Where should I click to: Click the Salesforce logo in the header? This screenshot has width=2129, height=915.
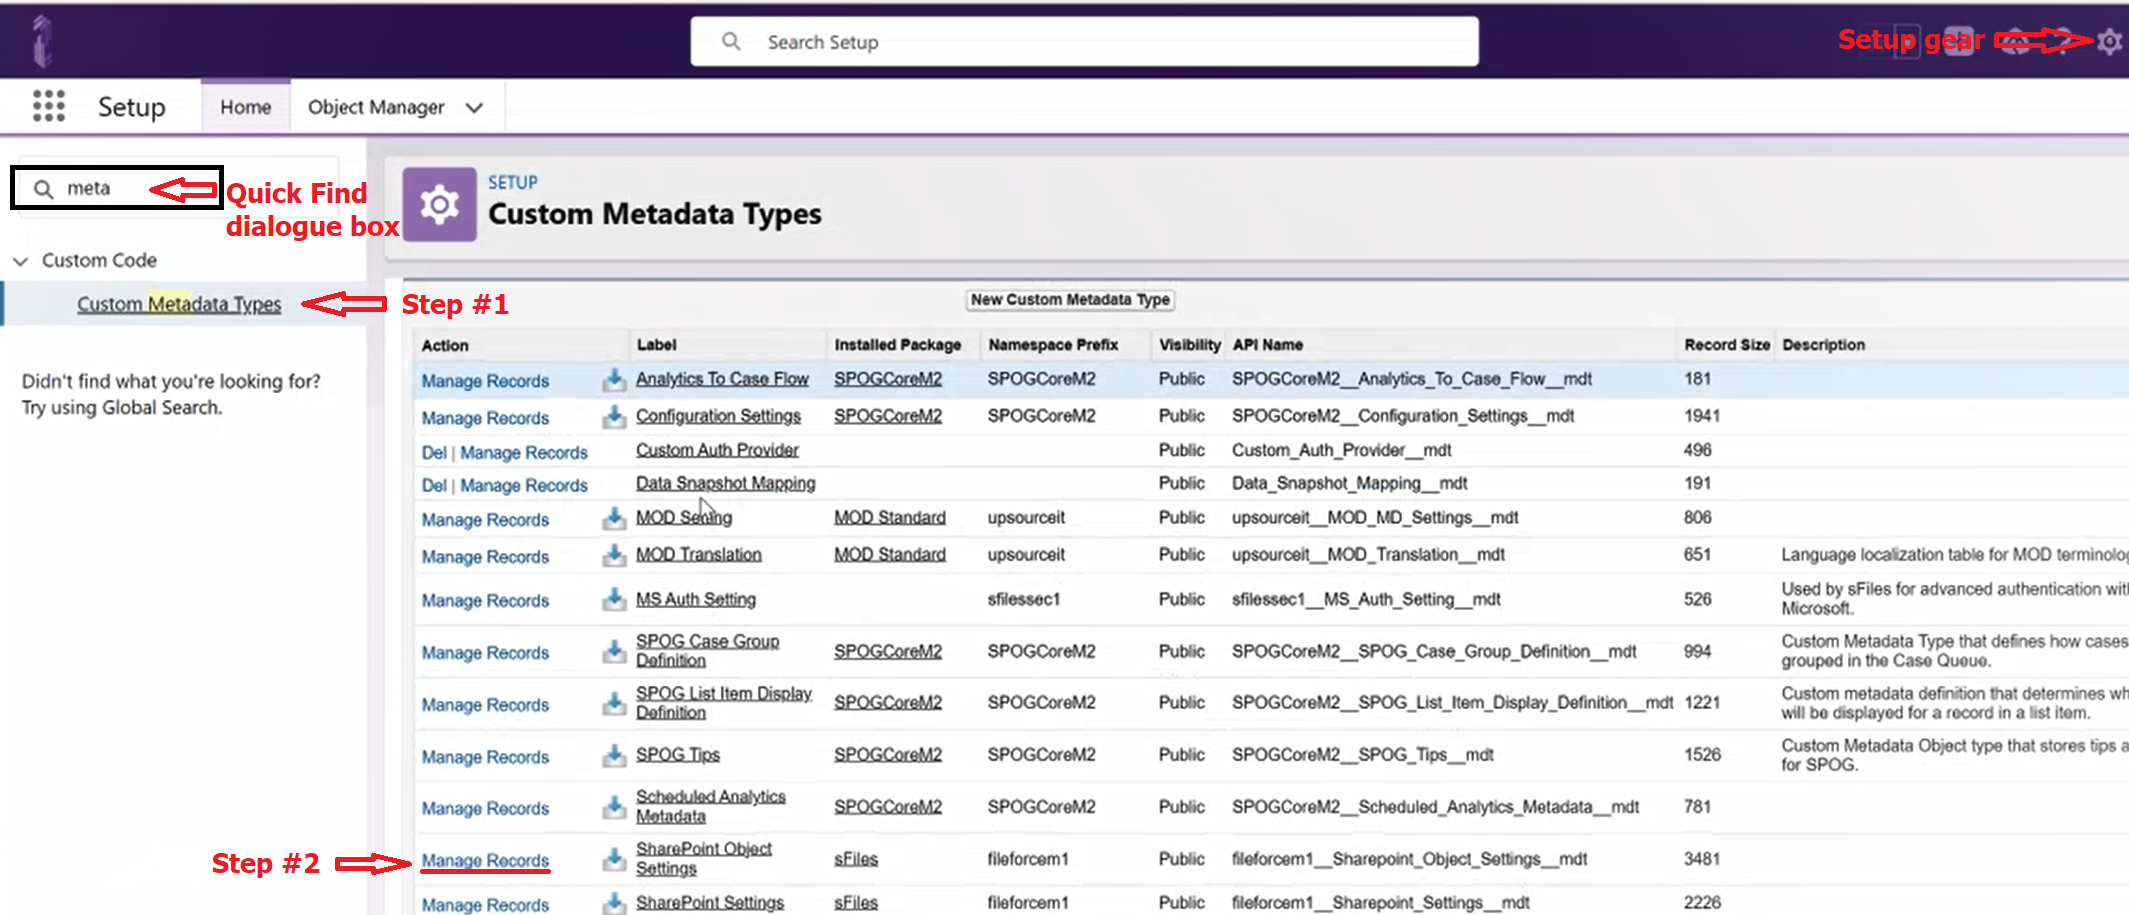click(41, 41)
